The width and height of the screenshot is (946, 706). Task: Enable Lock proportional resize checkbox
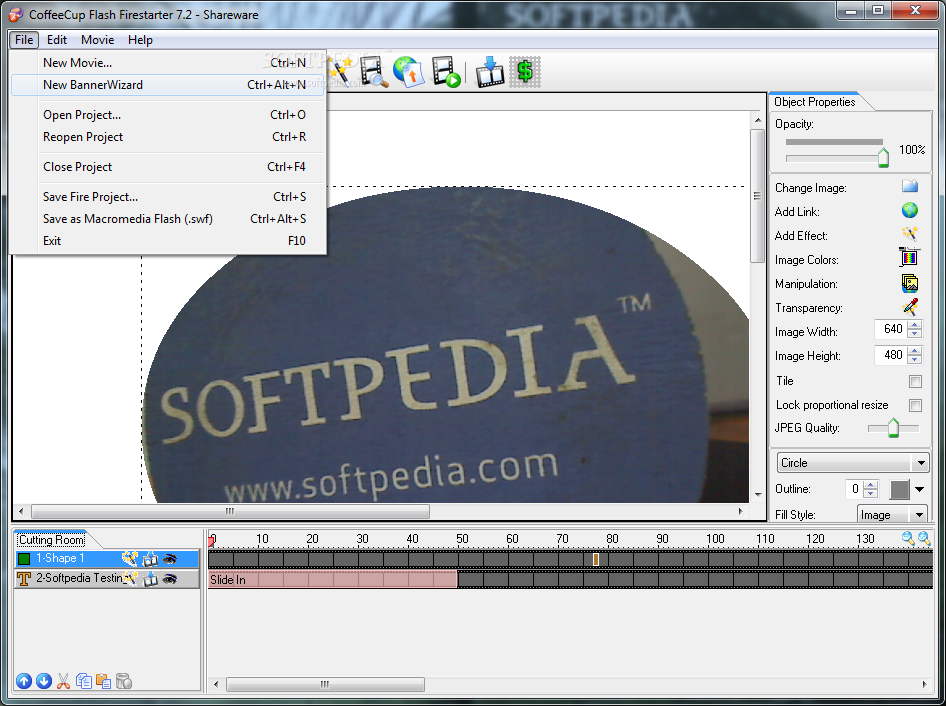[915, 405]
